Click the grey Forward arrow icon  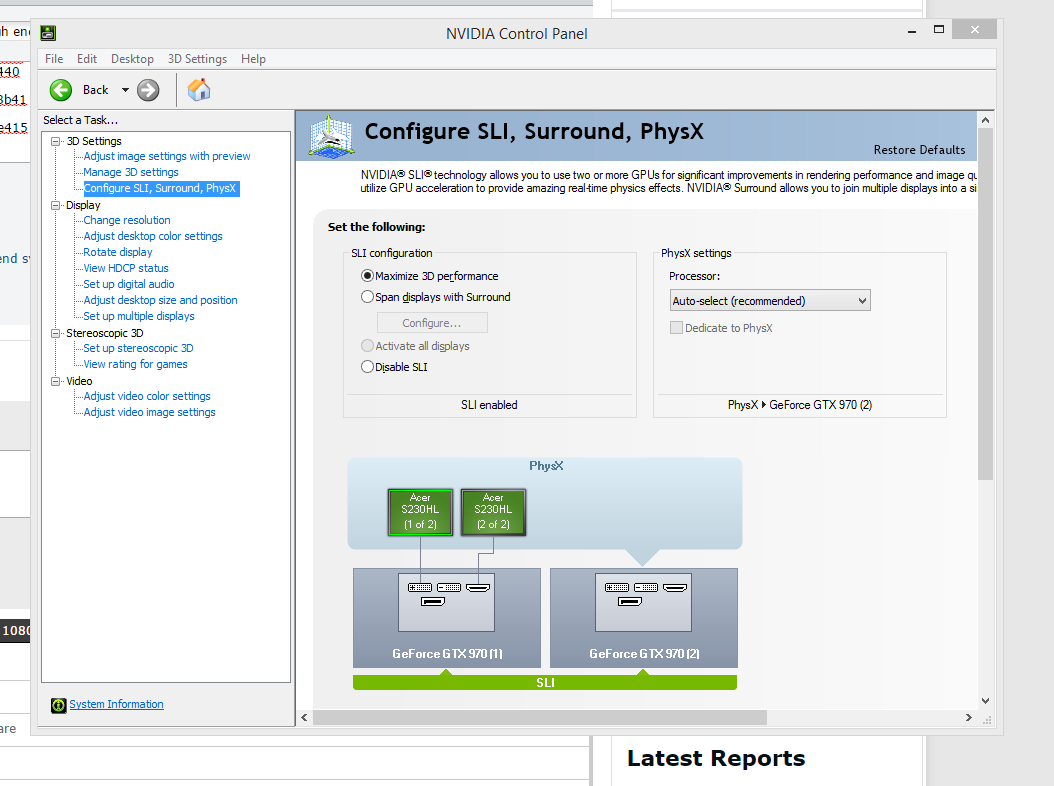[148, 90]
